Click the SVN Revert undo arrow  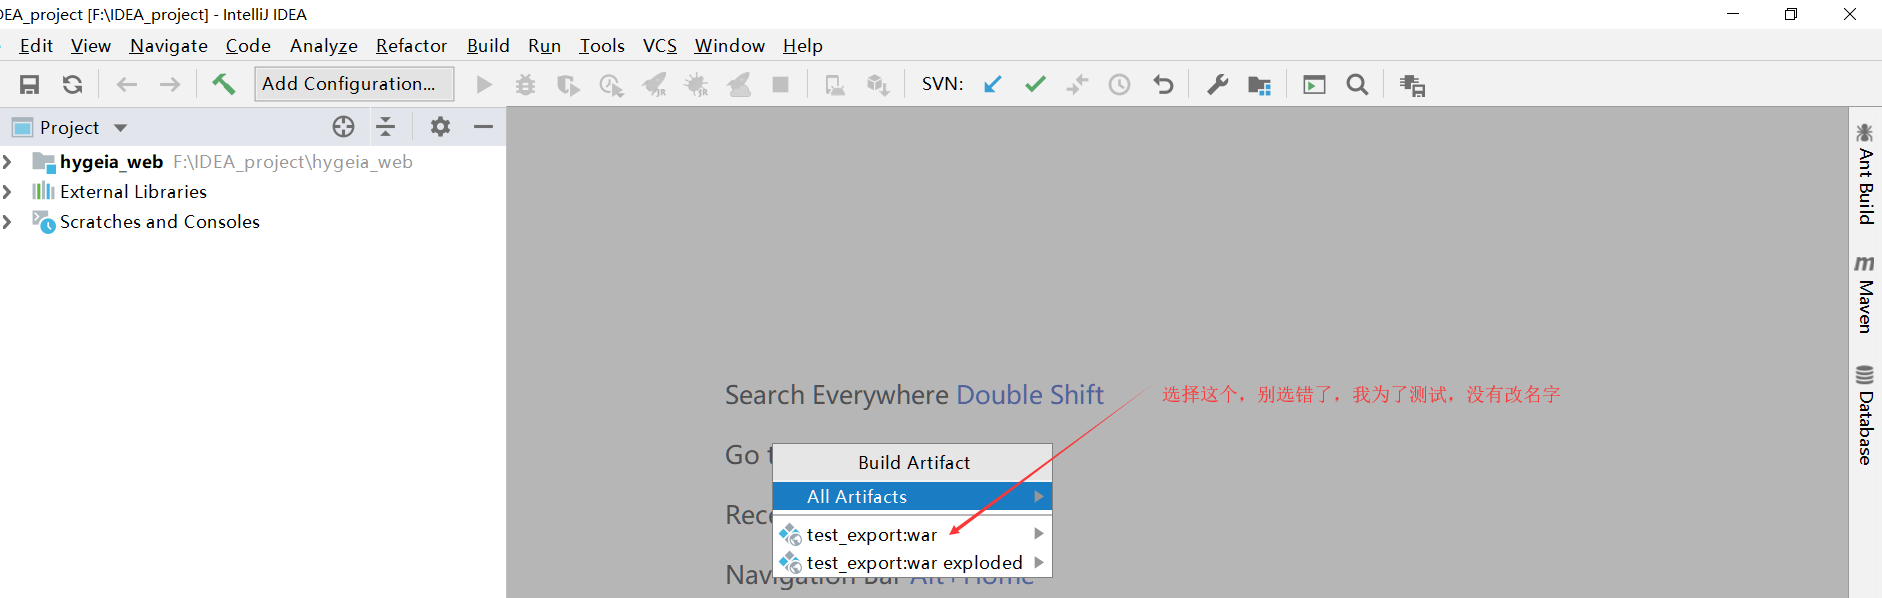tap(1163, 85)
